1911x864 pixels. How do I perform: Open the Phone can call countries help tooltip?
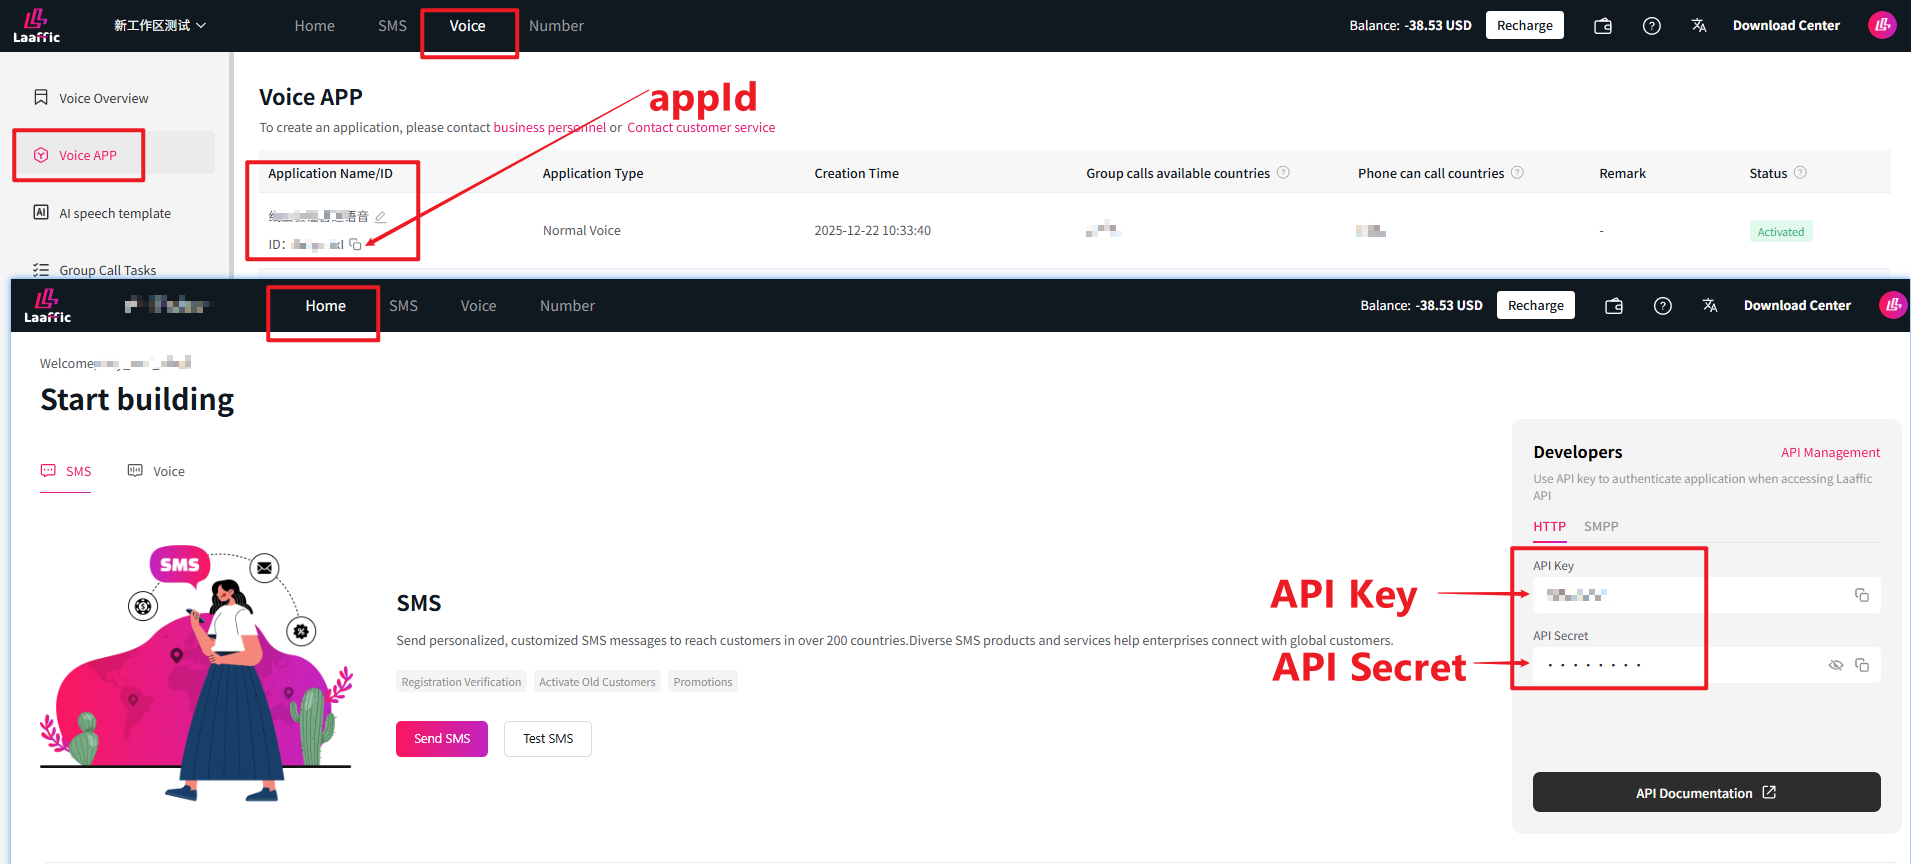coord(1517,173)
